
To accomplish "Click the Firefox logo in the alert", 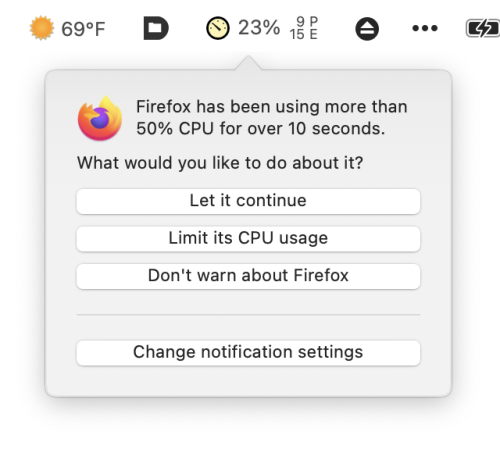I will click(100, 118).
